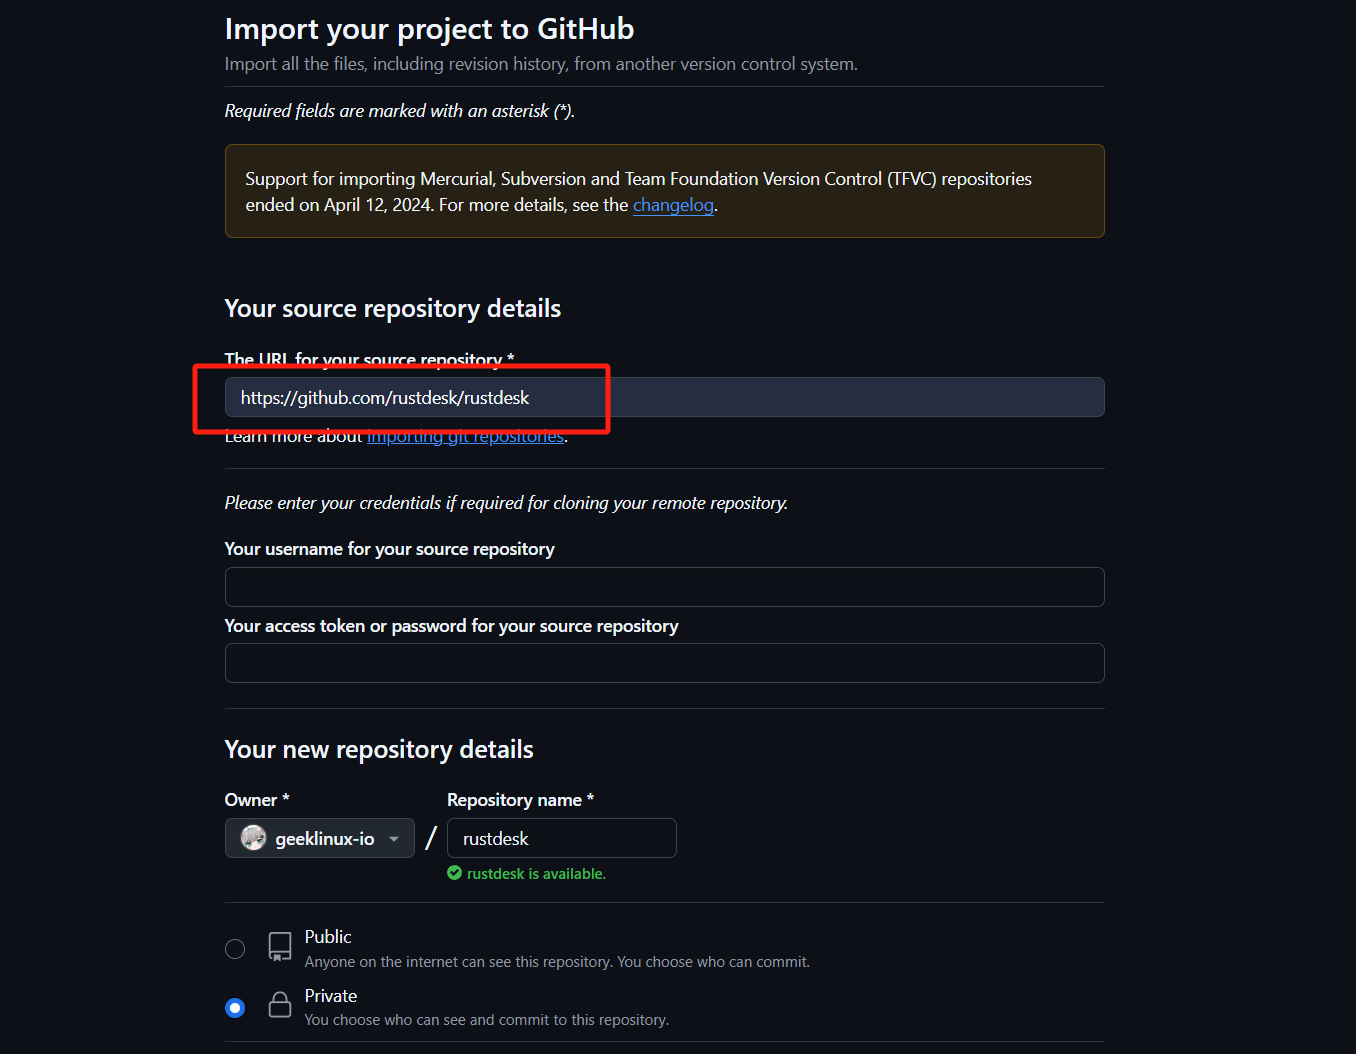
Task: Select the Public visibility radio button
Action: coord(235,949)
